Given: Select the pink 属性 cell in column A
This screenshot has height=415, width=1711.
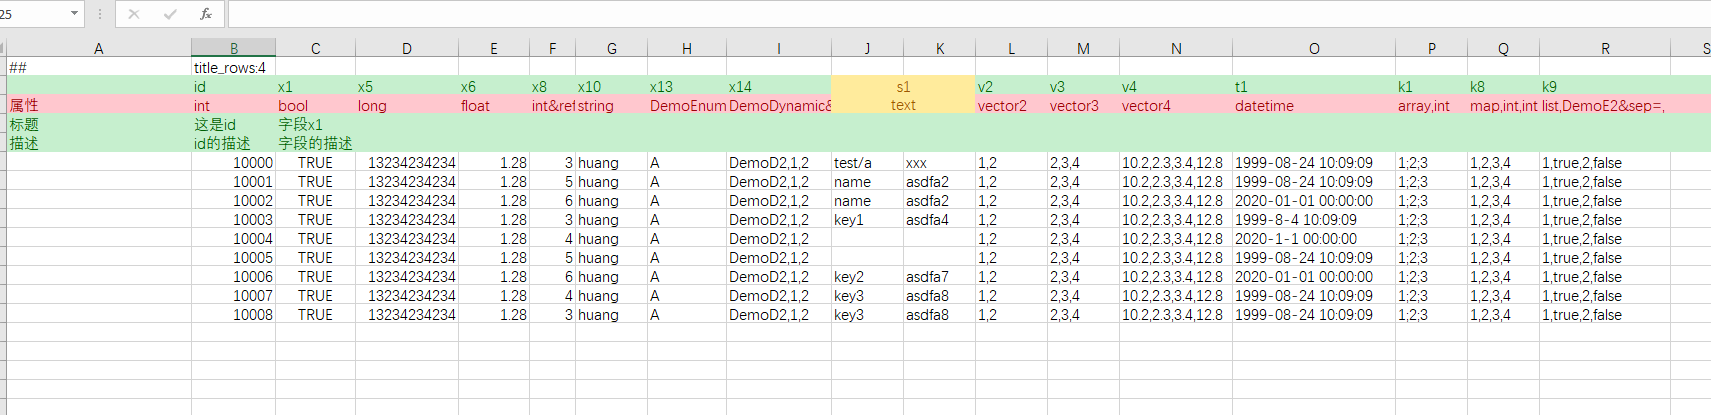Looking at the screenshot, I should (98, 106).
